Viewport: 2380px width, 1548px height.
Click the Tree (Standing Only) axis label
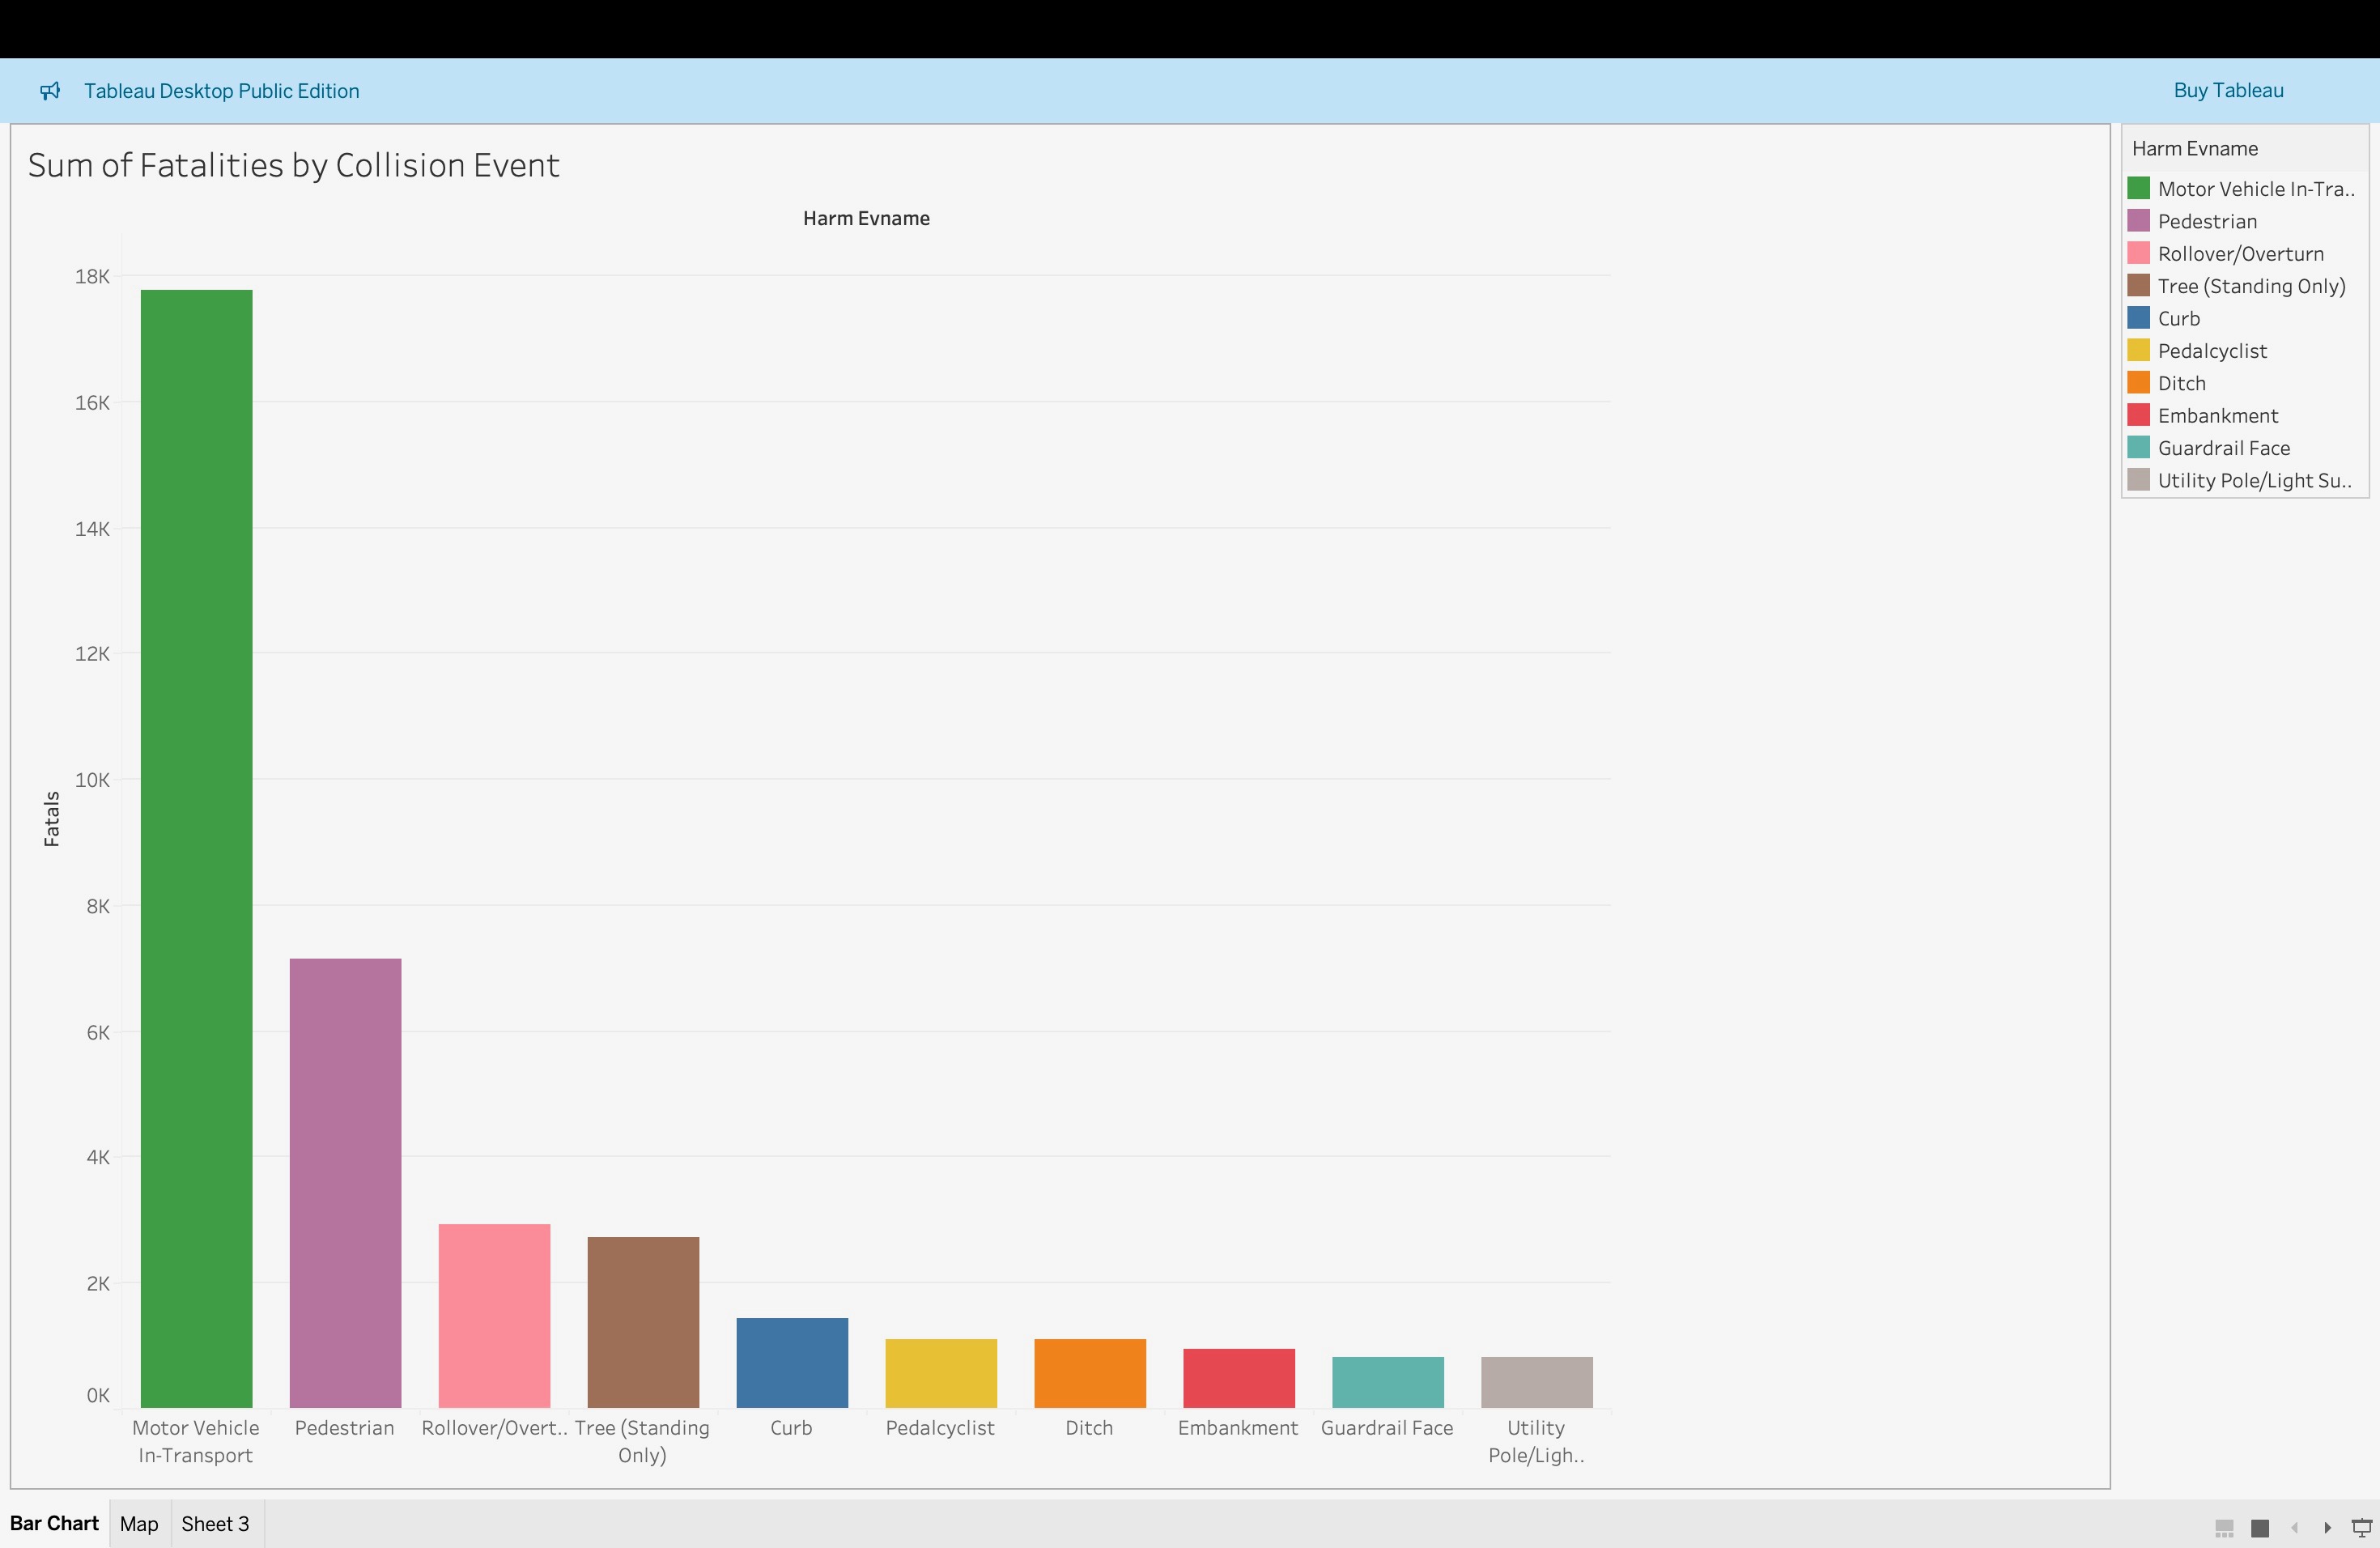pyautogui.click(x=642, y=1441)
